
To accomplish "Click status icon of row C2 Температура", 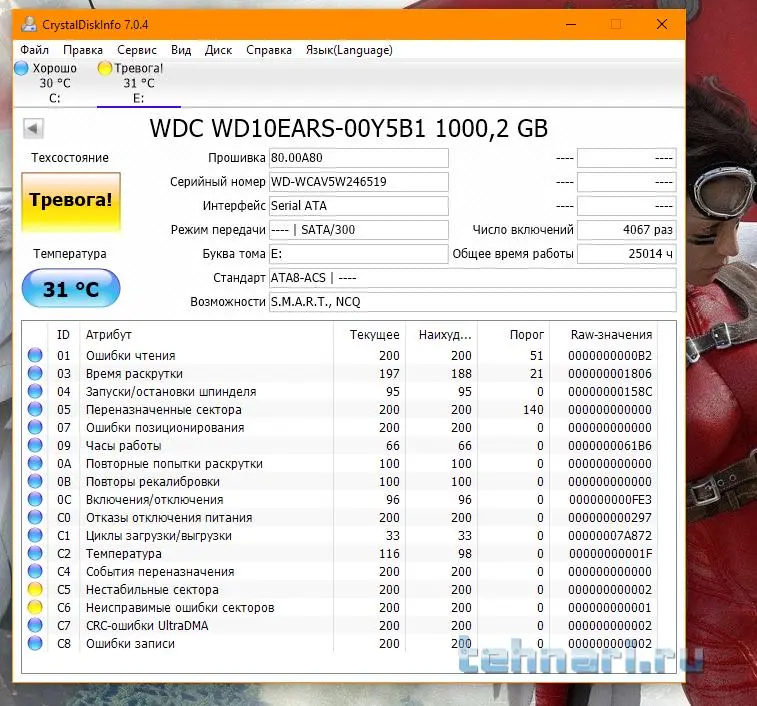I will coord(35,553).
